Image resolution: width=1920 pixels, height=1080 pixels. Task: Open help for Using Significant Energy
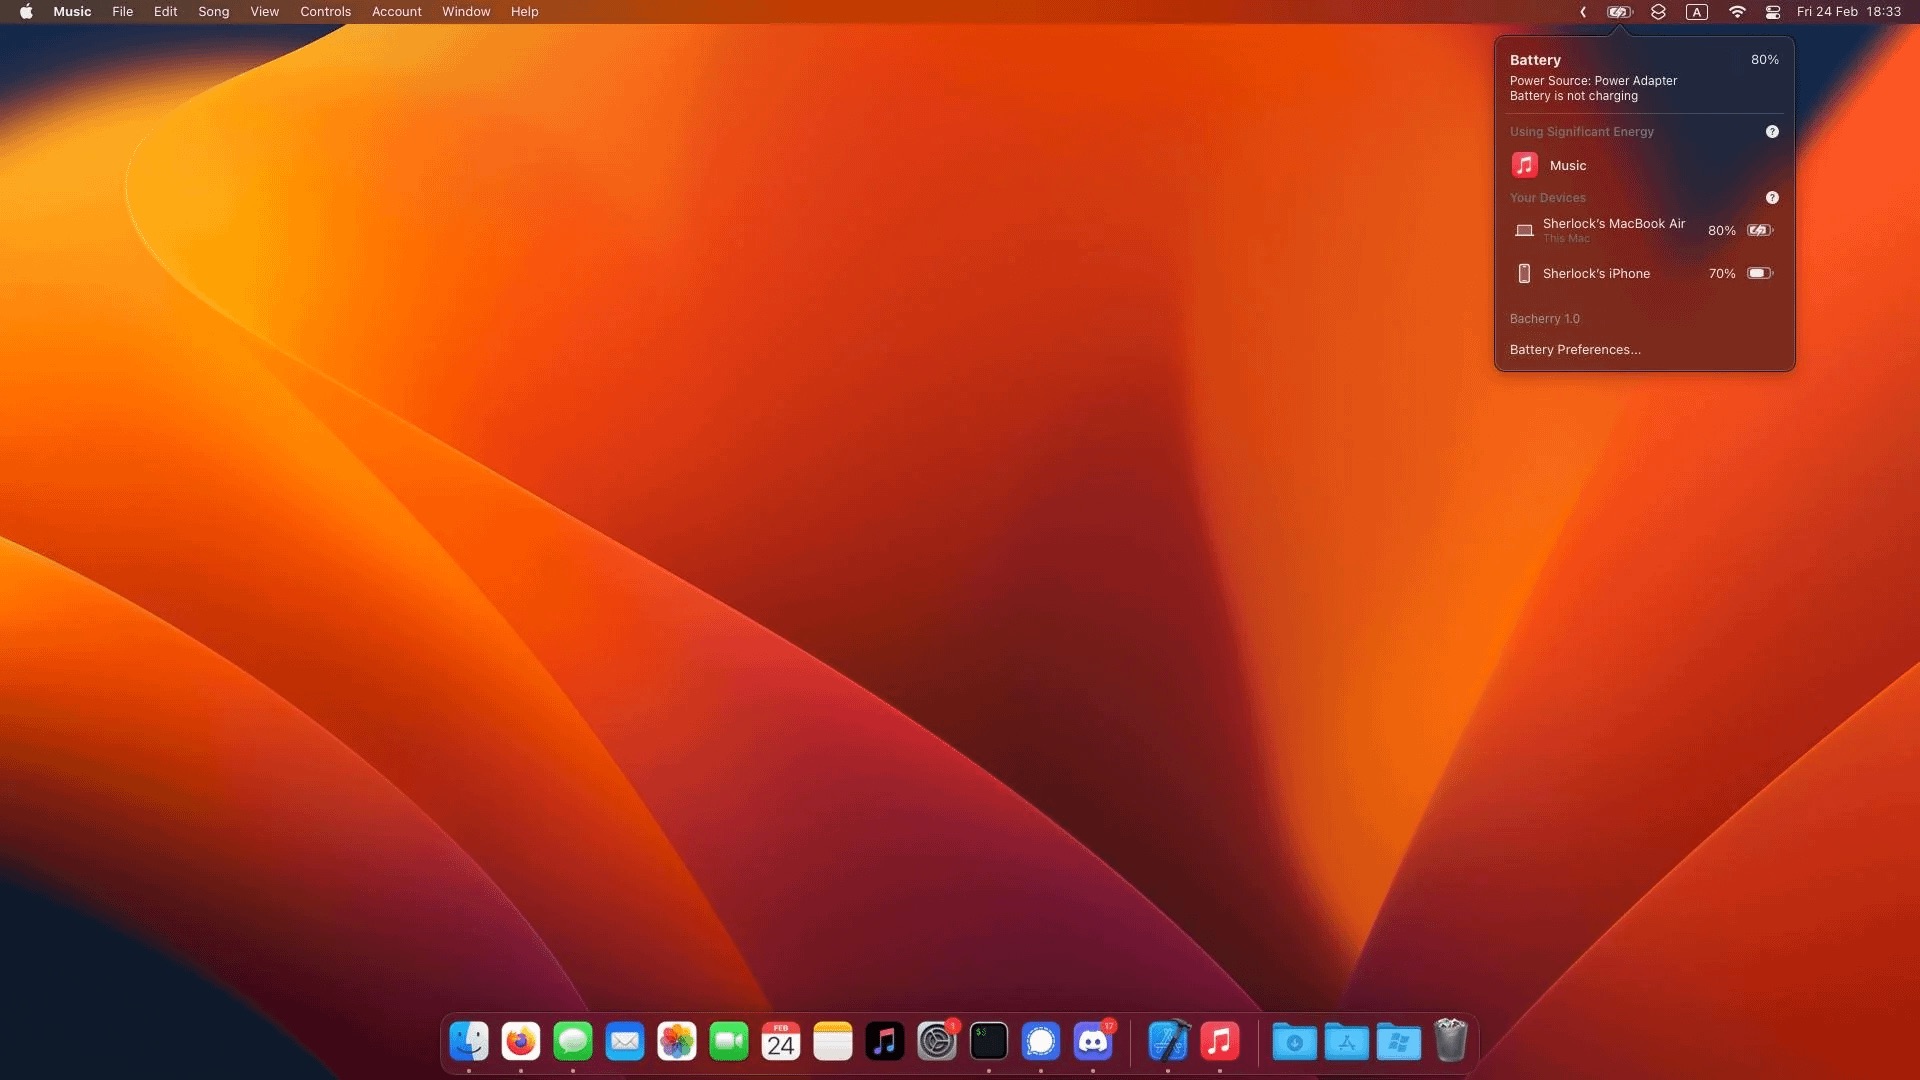[x=1772, y=132]
